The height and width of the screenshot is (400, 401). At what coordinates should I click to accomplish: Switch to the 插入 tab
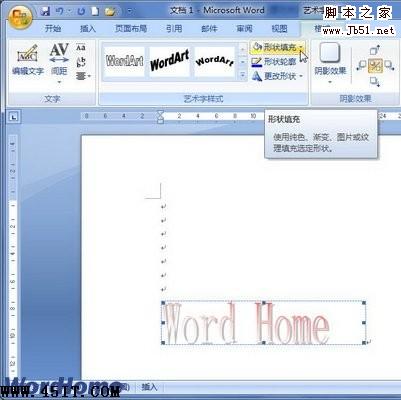(x=88, y=29)
